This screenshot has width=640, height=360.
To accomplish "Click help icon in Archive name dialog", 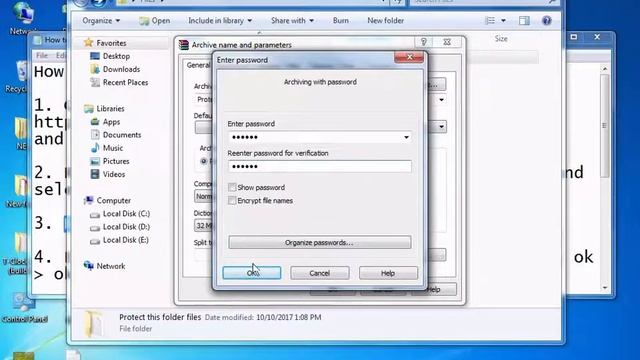I will pyautogui.click(x=424, y=42).
